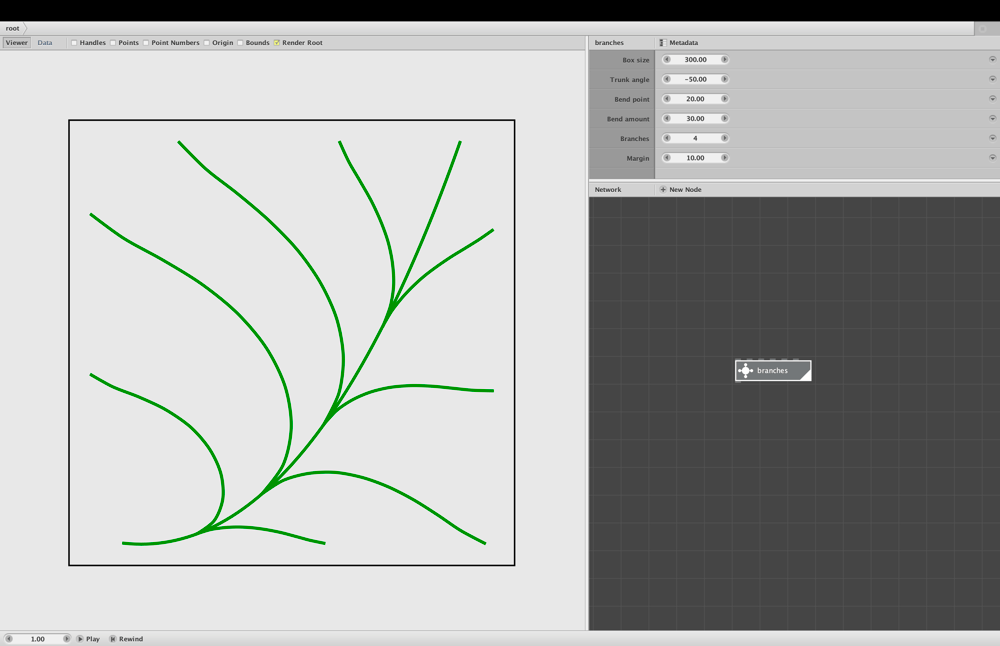
Task: Click the Bend point label
Action: (632, 99)
